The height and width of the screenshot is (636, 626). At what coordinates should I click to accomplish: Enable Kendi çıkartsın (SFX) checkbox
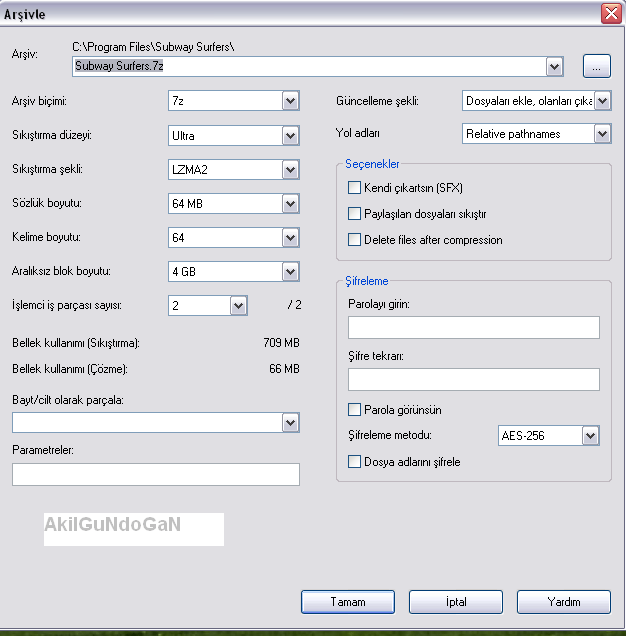(354, 188)
